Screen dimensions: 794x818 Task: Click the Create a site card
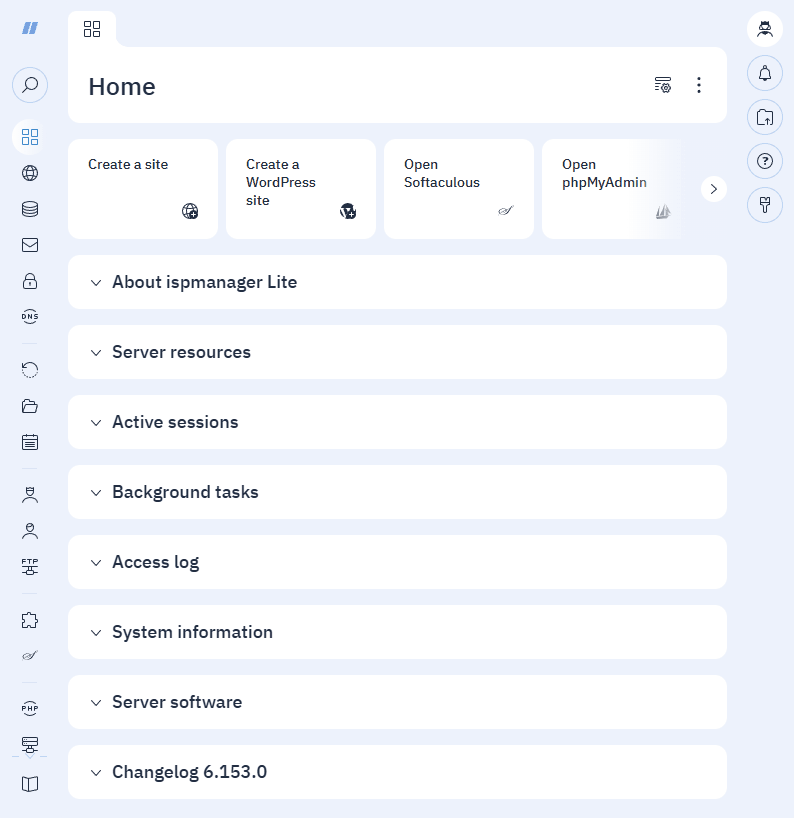click(143, 189)
